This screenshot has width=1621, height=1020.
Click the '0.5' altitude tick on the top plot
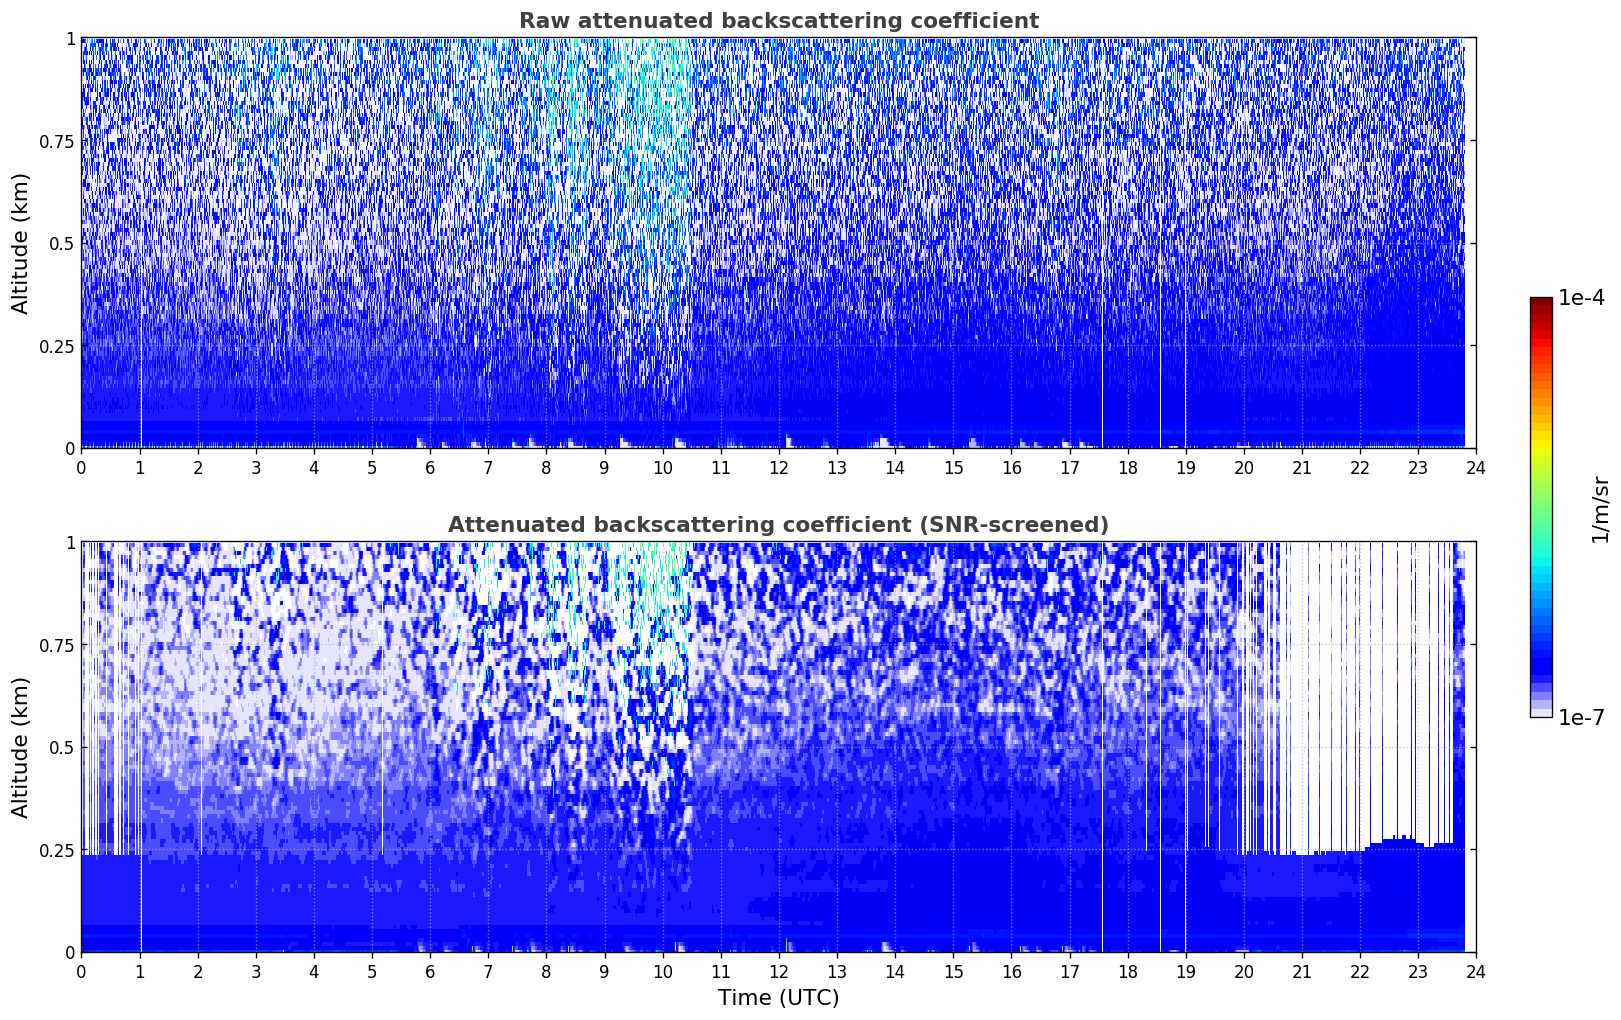(62, 244)
